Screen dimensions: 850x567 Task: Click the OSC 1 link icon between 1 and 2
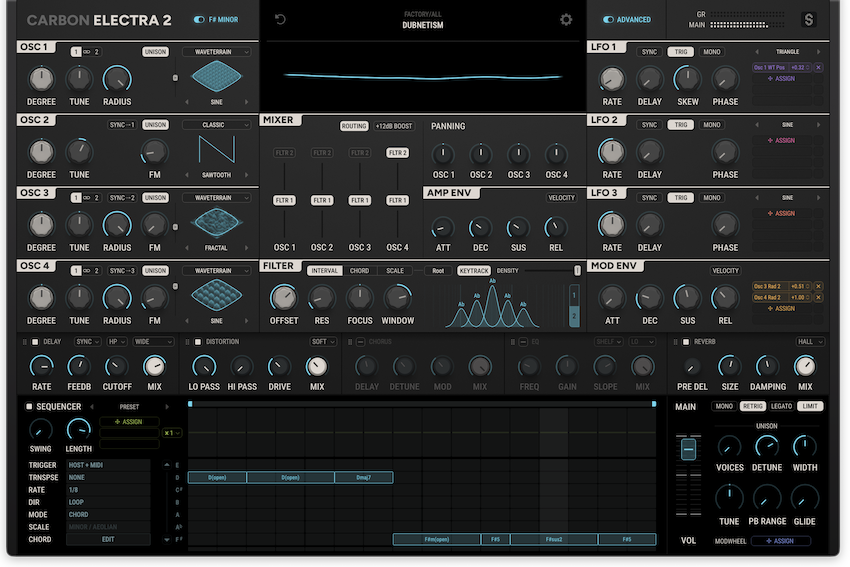[86, 52]
